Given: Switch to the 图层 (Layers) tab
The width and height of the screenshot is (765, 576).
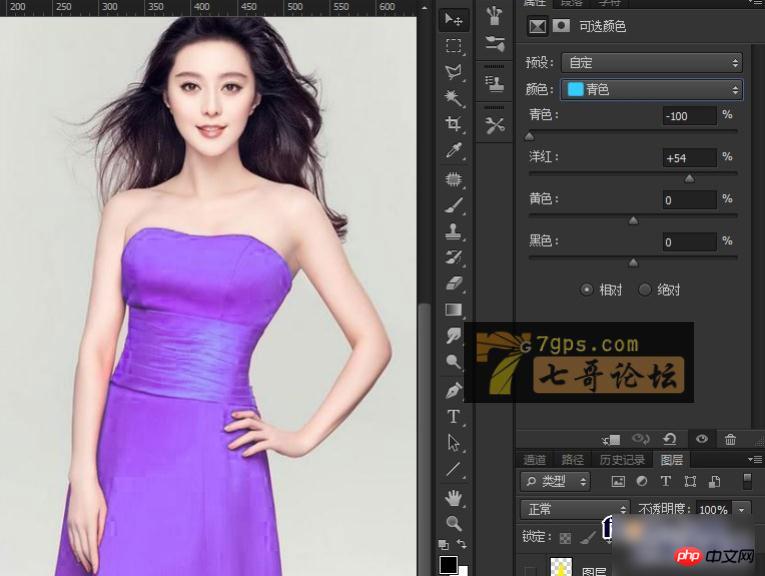Looking at the screenshot, I should click(672, 459).
